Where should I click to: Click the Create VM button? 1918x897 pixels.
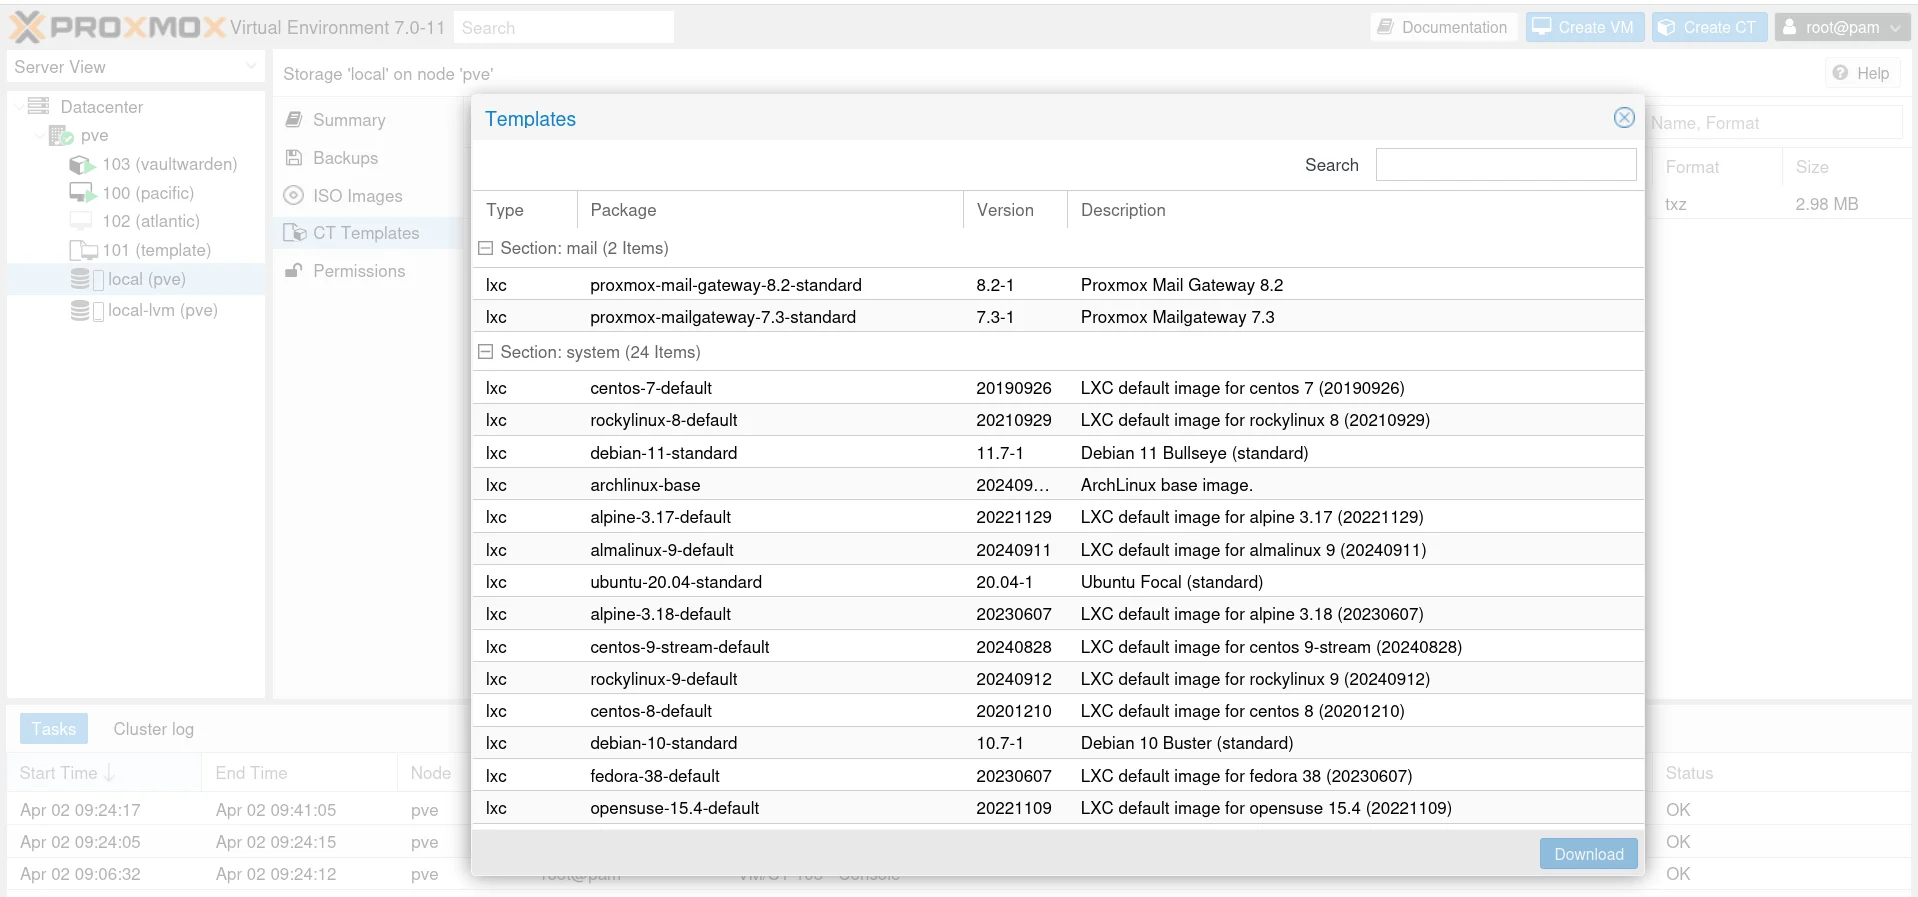[1584, 27]
